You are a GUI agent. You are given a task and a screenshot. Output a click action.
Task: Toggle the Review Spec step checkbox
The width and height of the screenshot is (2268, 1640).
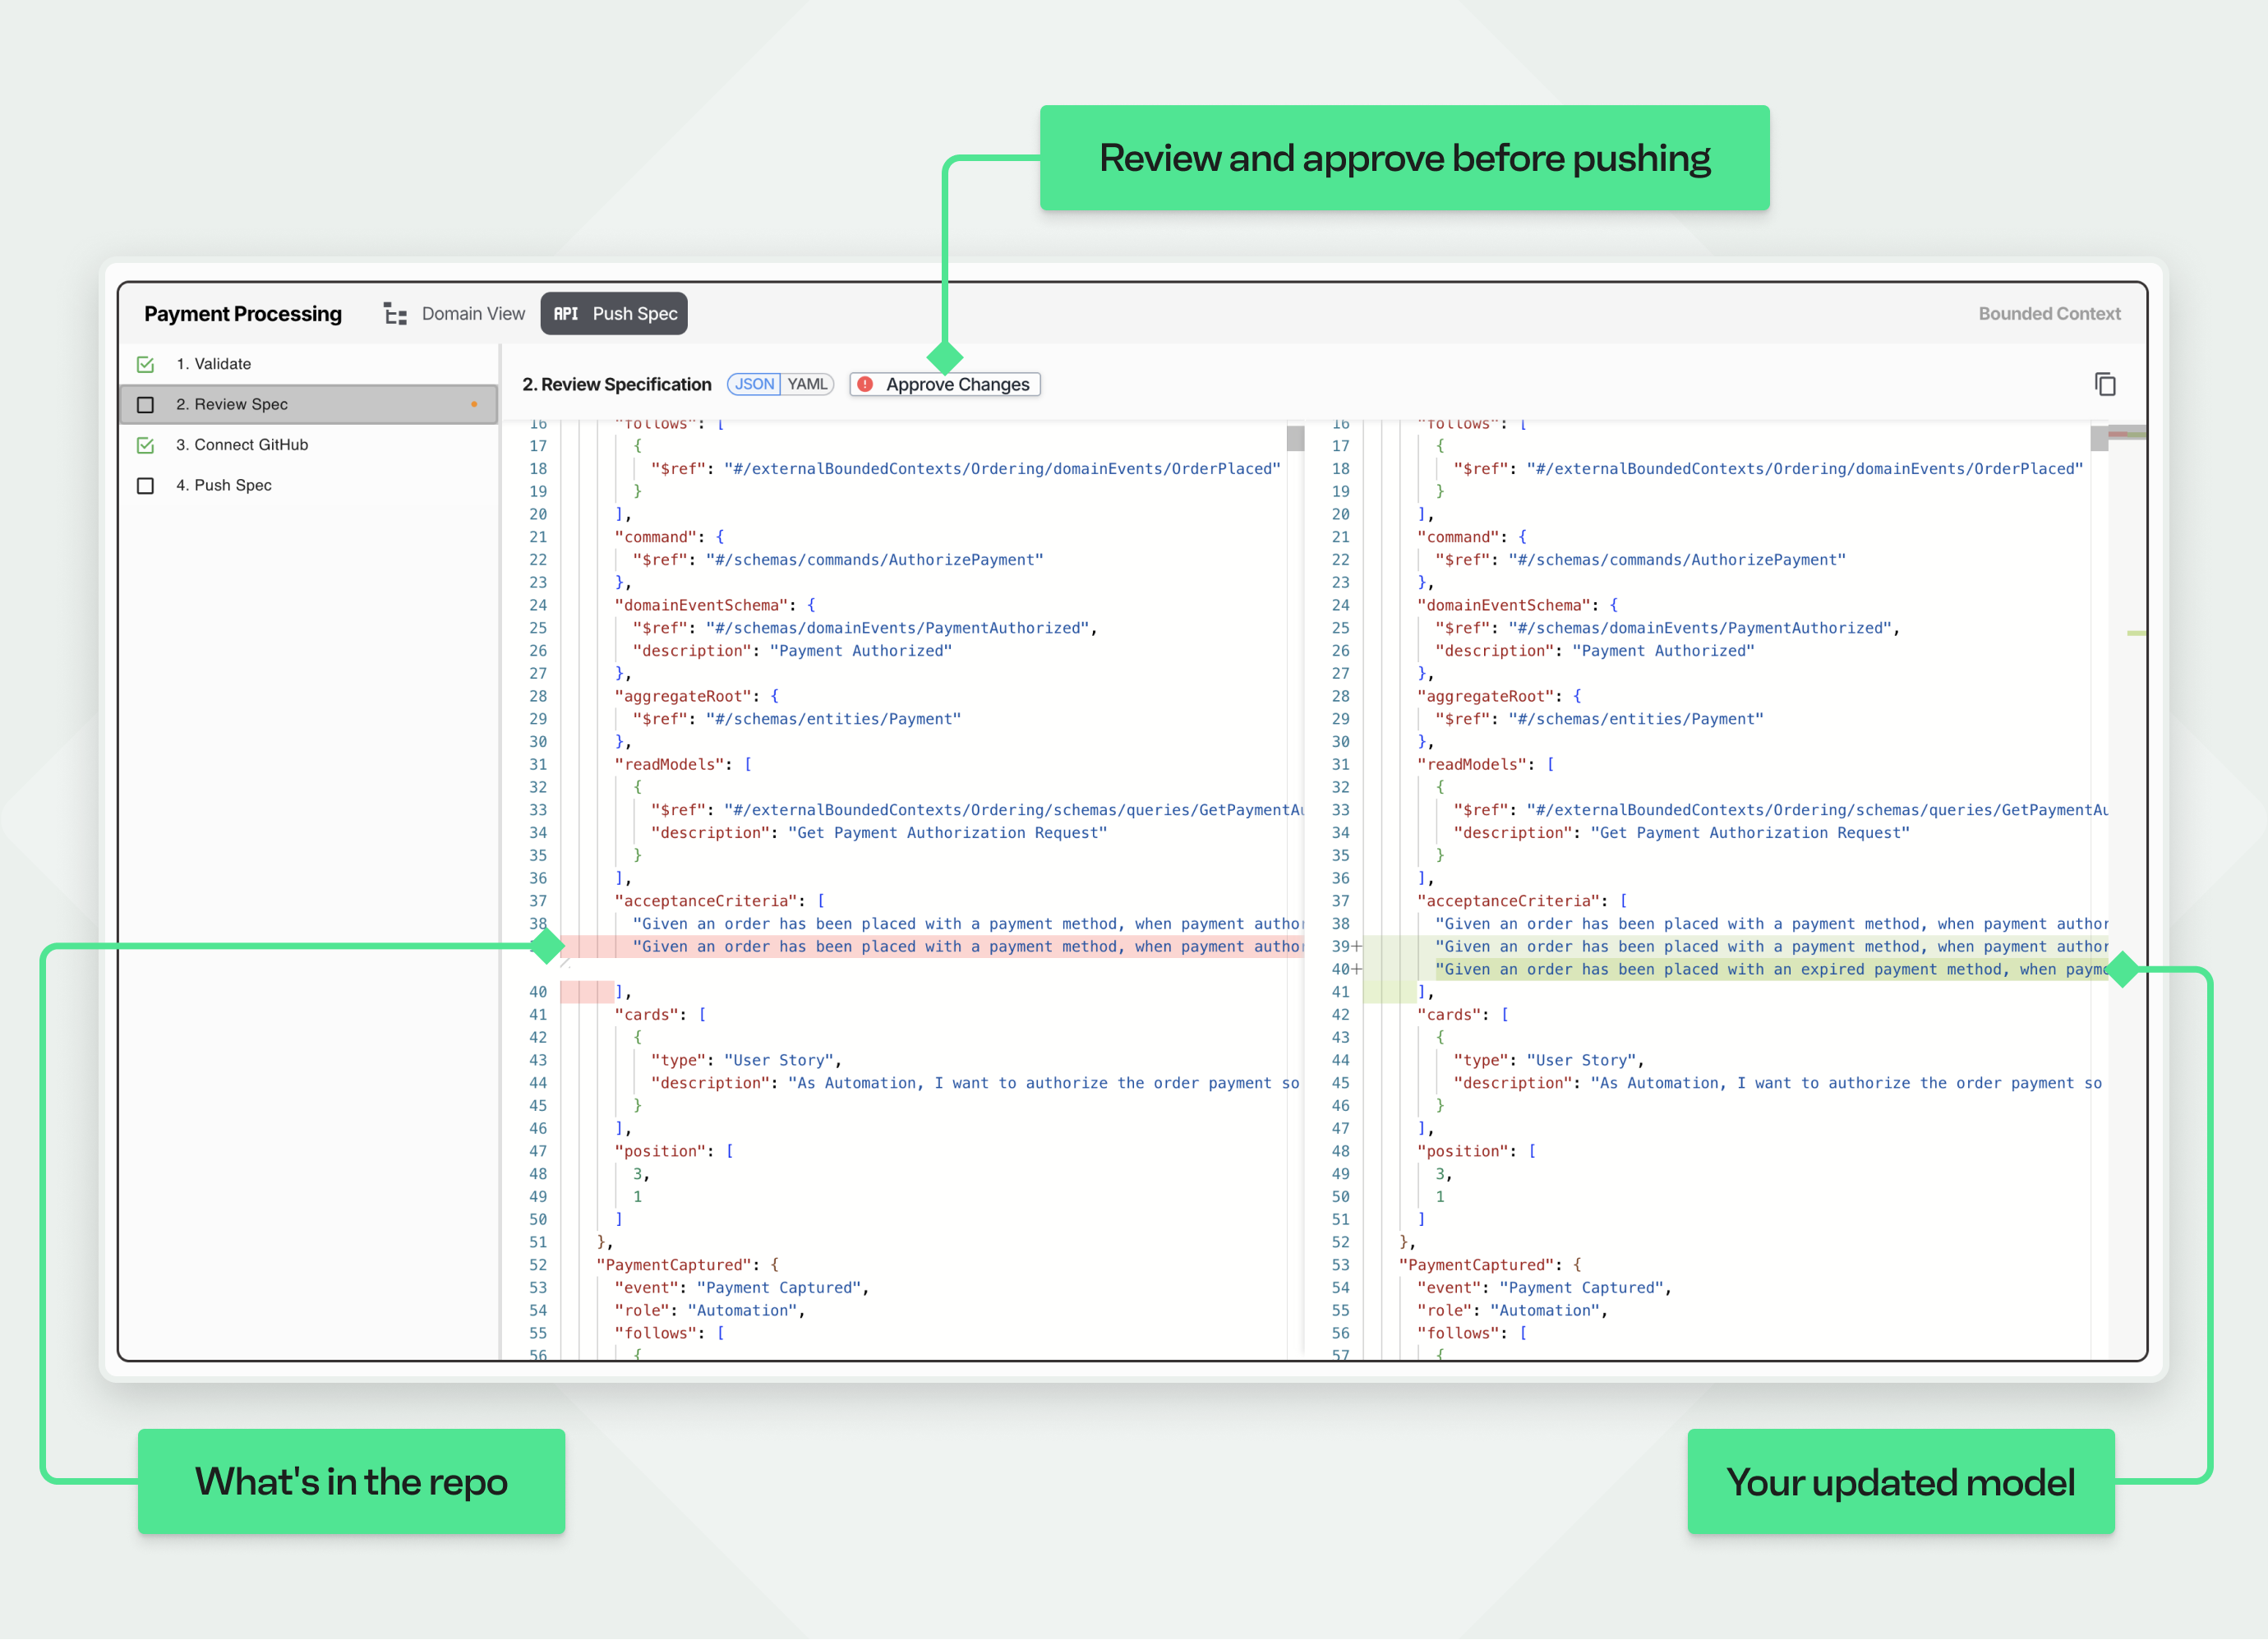[x=146, y=405]
